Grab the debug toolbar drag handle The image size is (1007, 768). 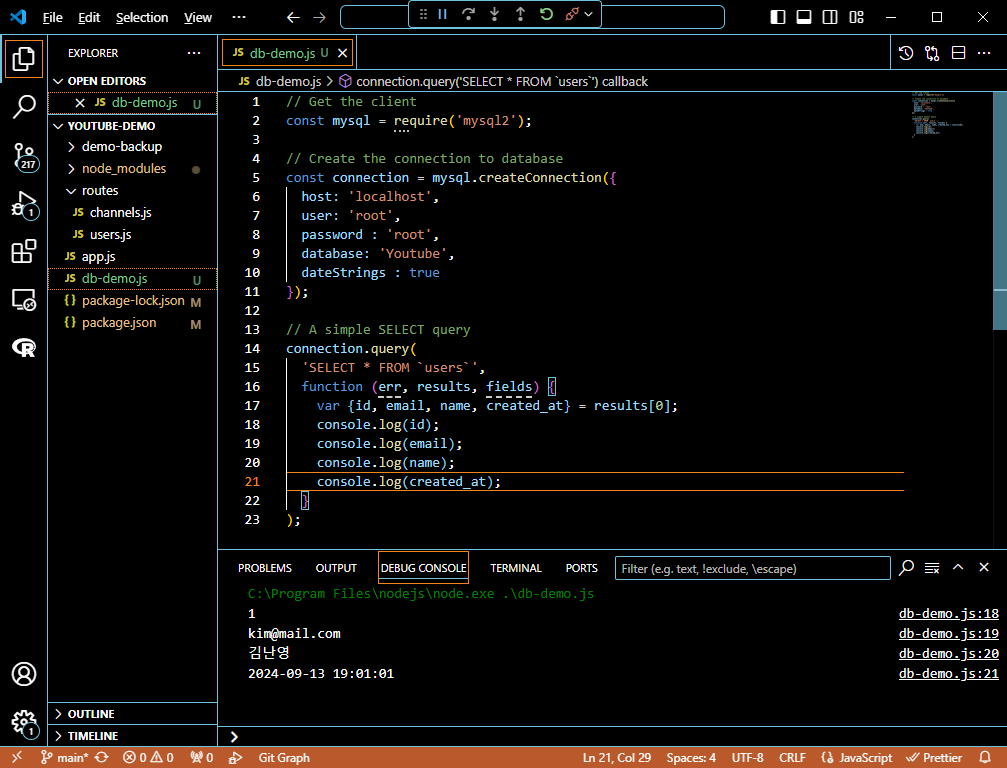pos(423,14)
